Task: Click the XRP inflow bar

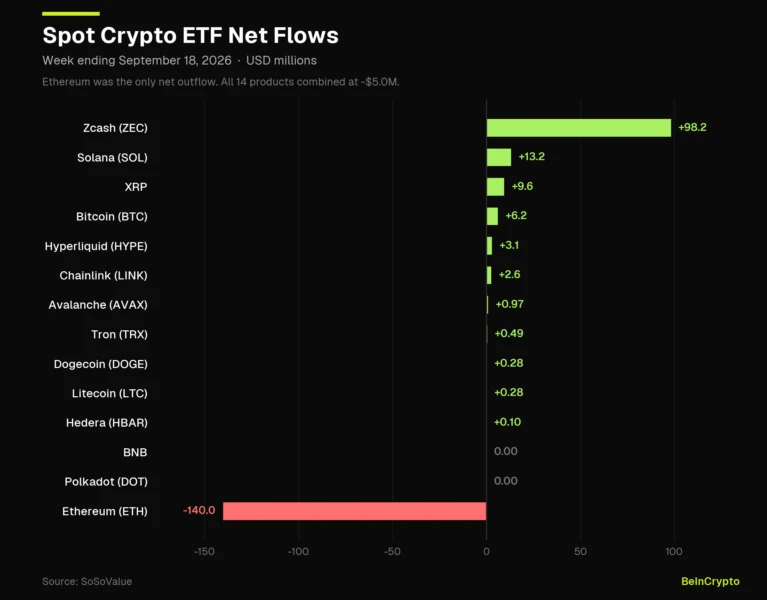Action: click(x=496, y=187)
